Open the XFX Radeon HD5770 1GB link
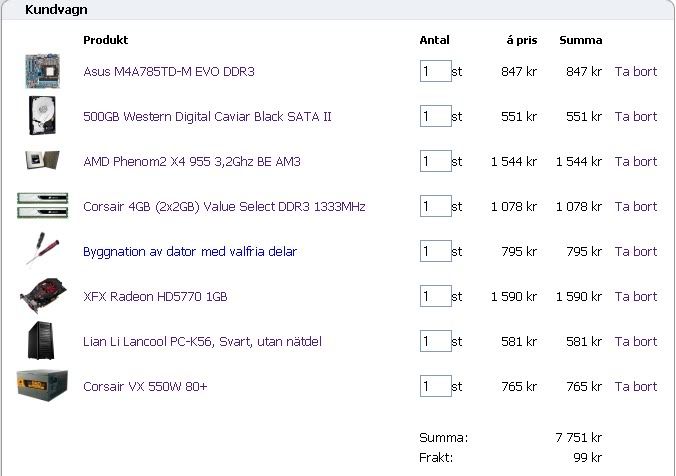 click(x=155, y=297)
